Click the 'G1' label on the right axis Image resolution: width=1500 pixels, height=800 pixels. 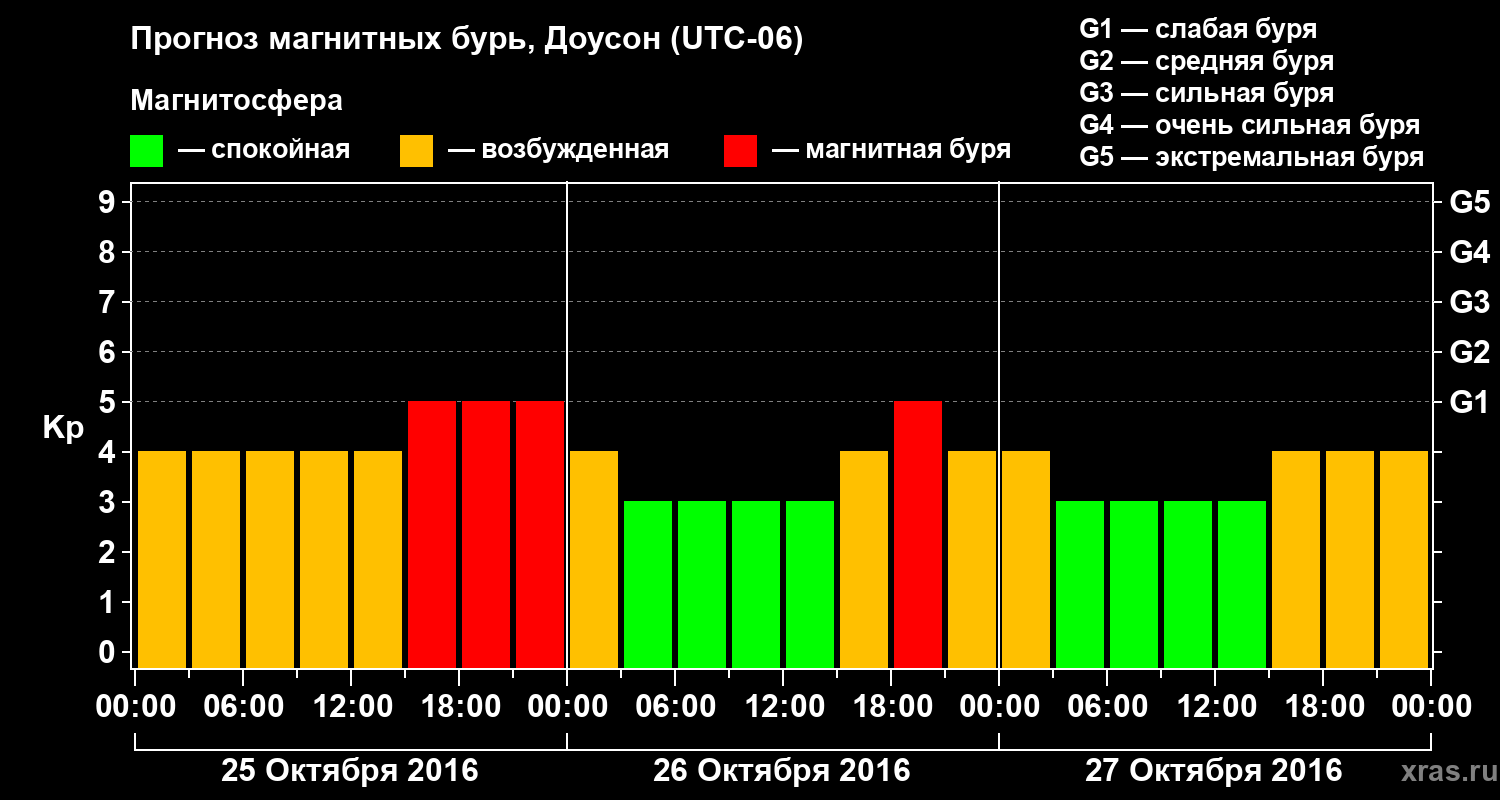click(x=1469, y=403)
